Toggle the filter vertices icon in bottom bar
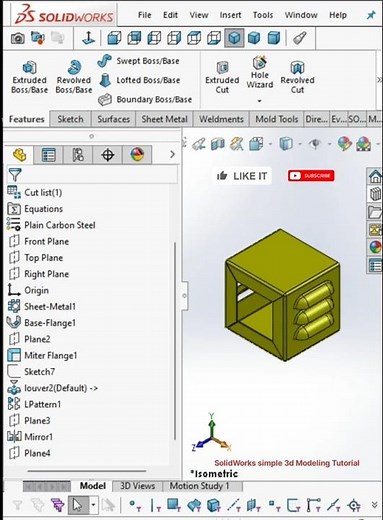This screenshot has height=520, width=383. click(x=135, y=506)
